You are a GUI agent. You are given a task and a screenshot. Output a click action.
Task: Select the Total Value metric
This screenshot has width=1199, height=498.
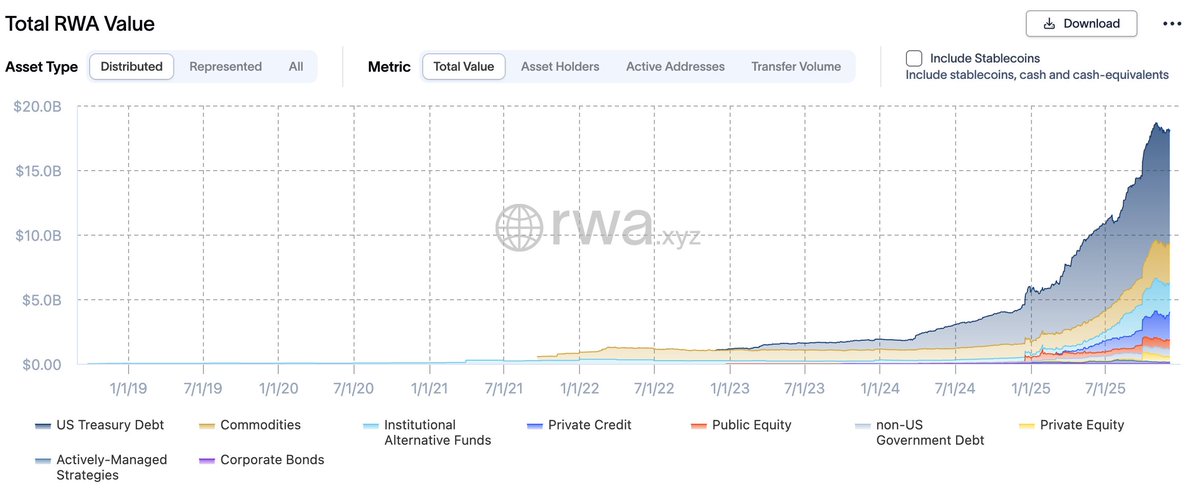464,67
